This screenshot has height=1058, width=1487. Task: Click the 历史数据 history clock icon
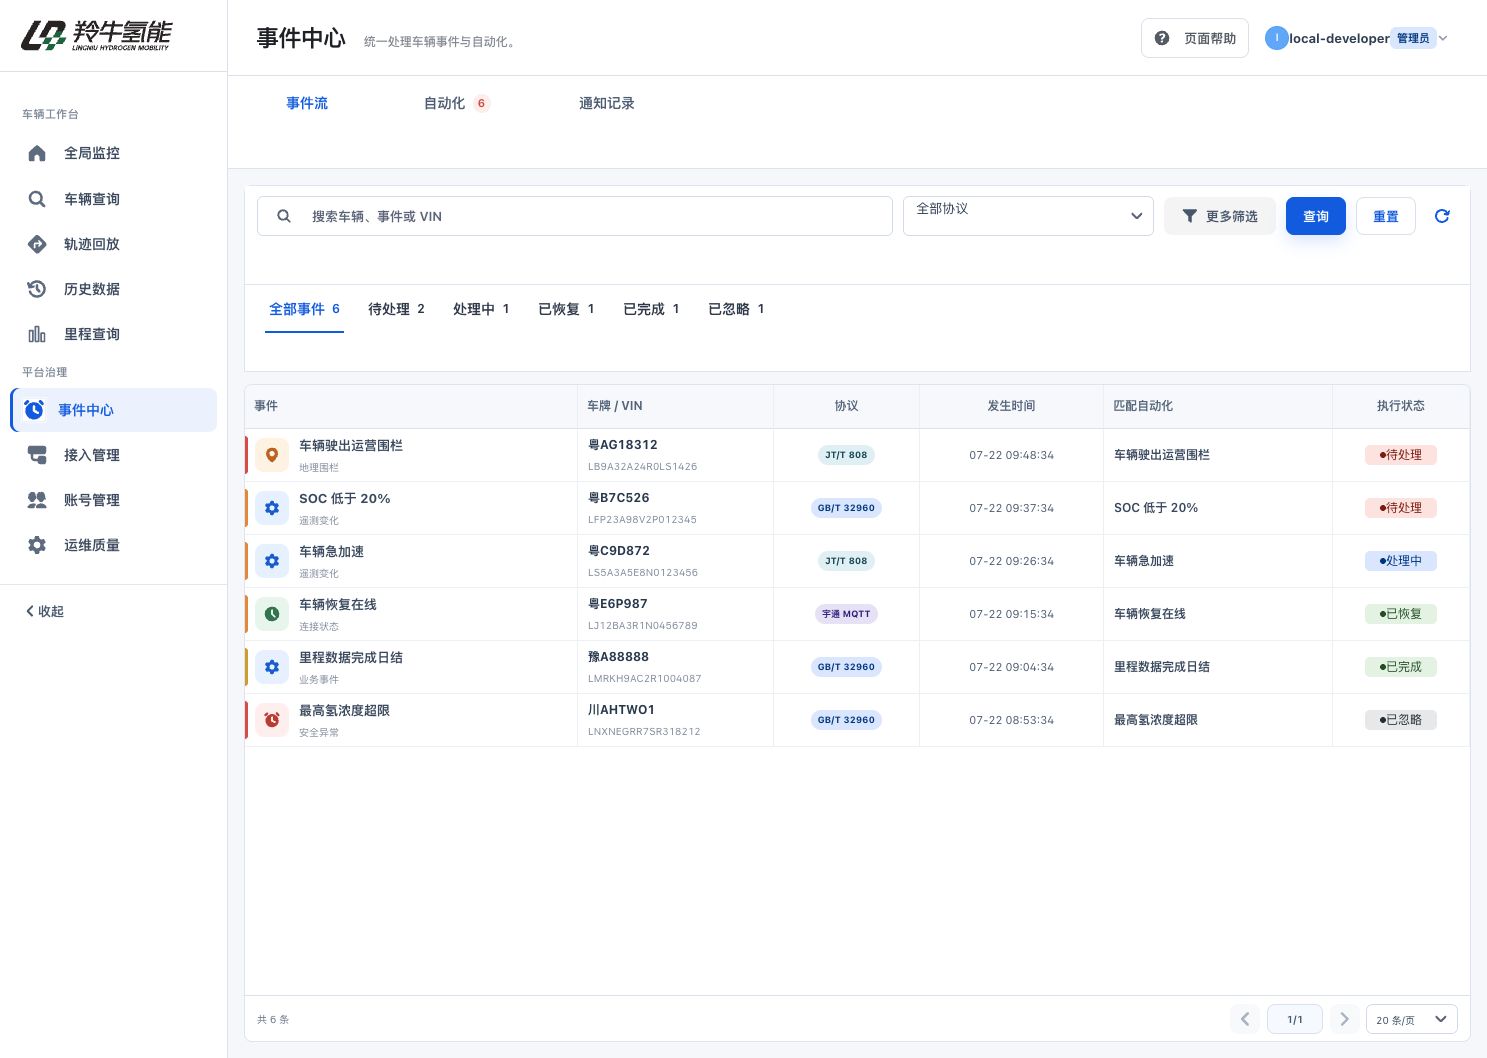click(37, 289)
